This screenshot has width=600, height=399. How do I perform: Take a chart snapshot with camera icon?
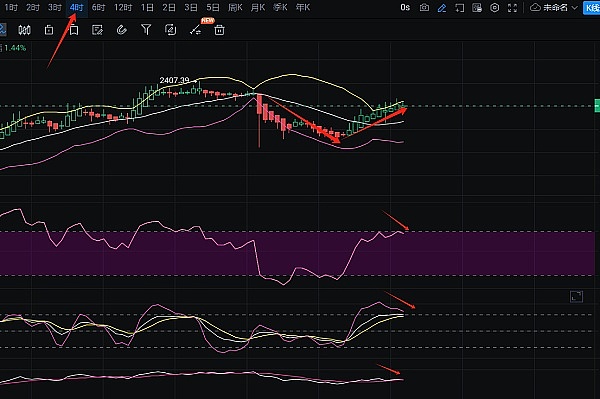click(424, 8)
